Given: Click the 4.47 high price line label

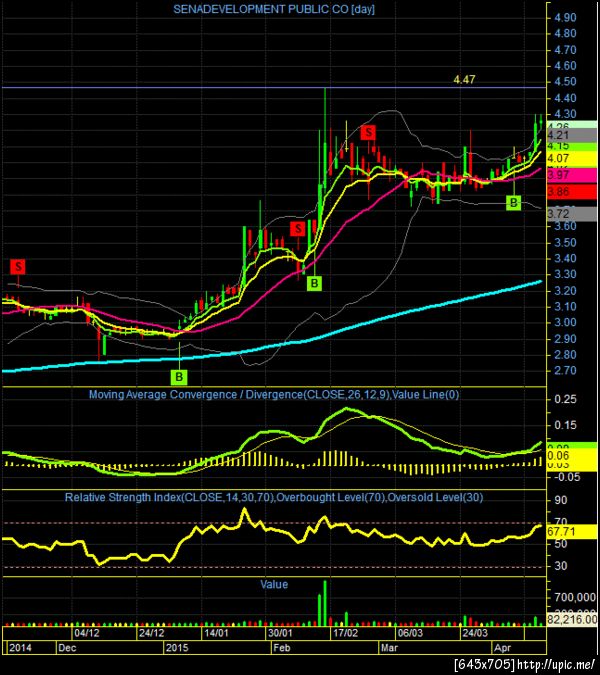Looking at the screenshot, I should (464, 79).
